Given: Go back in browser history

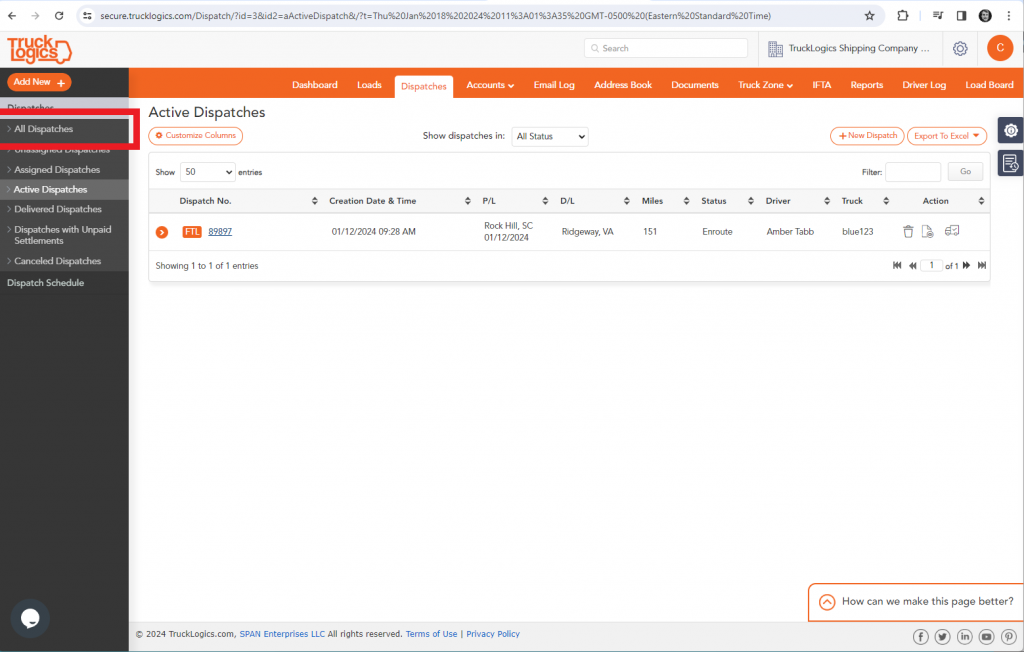Looking at the screenshot, I should pyautogui.click(x=12, y=16).
